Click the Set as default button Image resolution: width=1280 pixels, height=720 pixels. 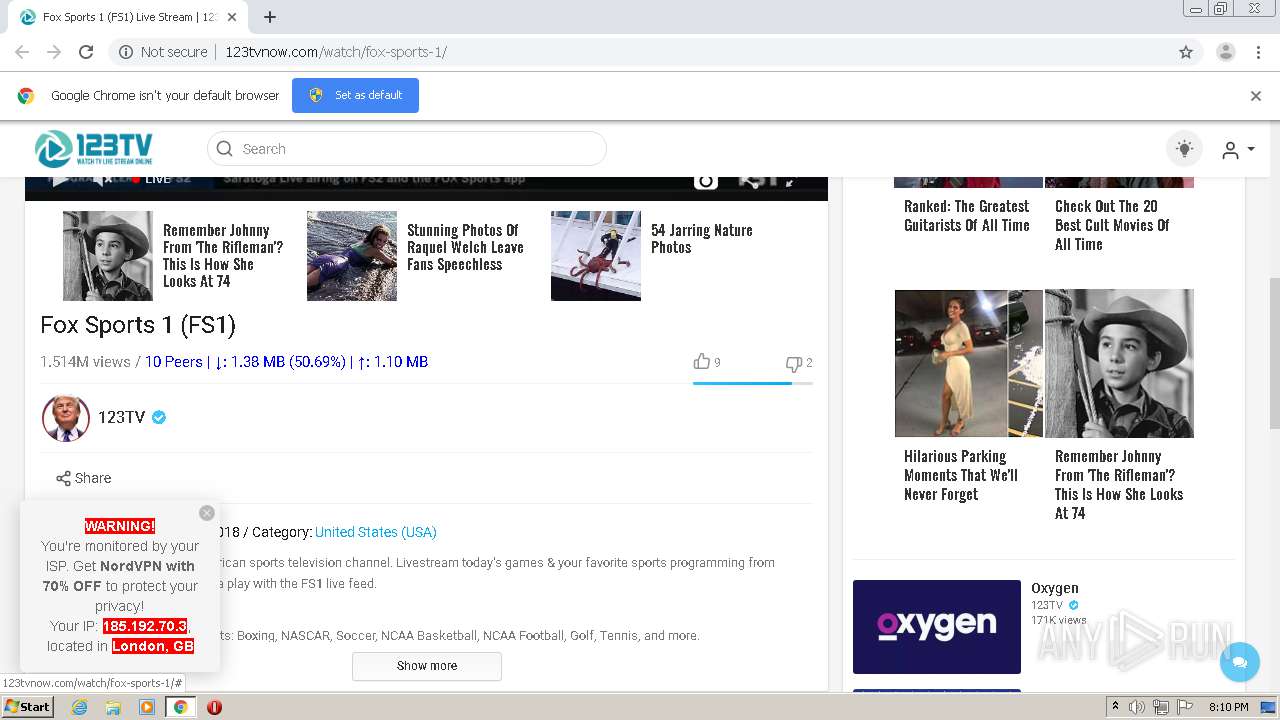point(355,95)
